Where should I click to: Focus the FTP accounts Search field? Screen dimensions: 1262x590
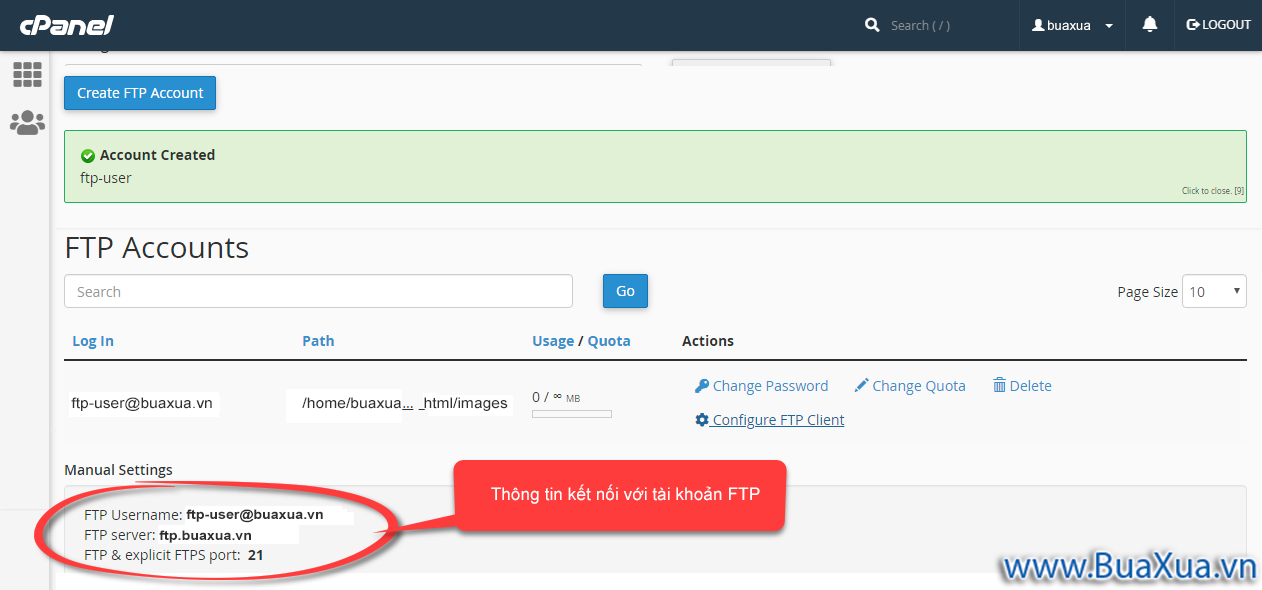318,291
